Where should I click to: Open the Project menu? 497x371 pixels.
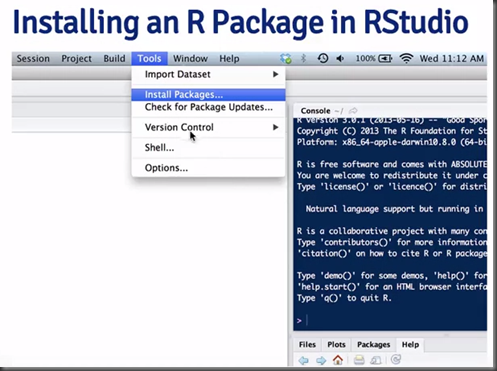pos(76,59)
